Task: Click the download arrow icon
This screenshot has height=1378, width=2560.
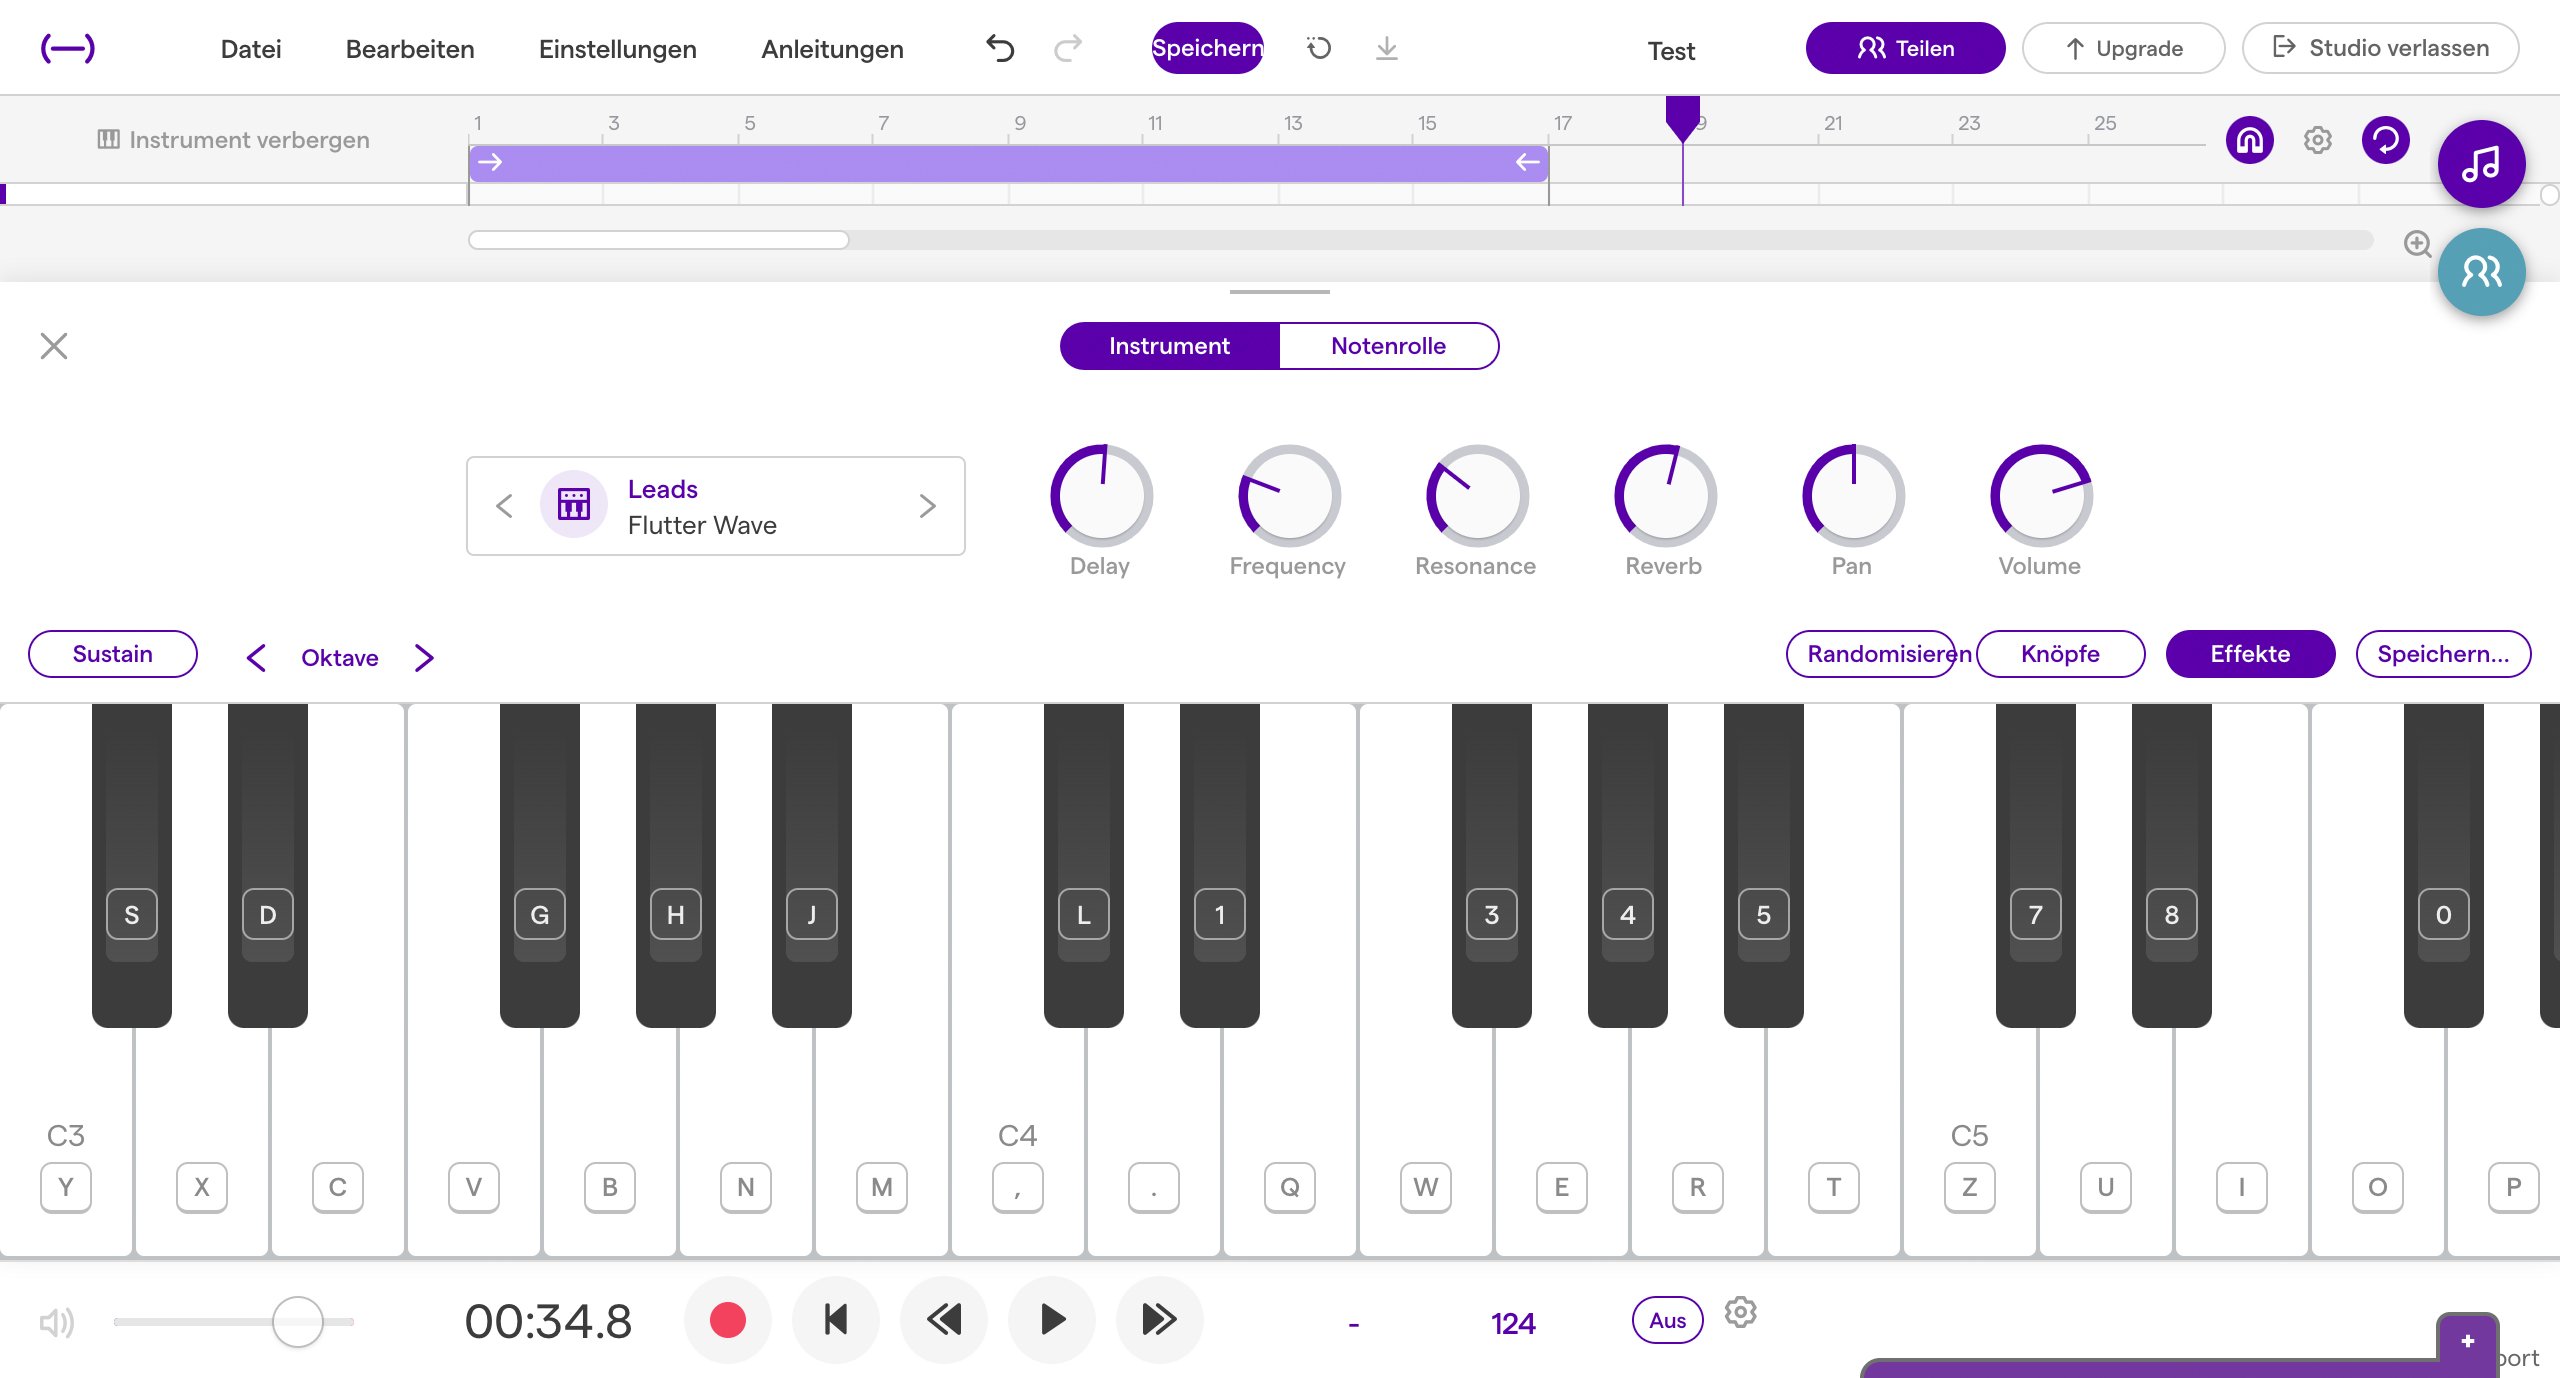Action: [1386, 48]
